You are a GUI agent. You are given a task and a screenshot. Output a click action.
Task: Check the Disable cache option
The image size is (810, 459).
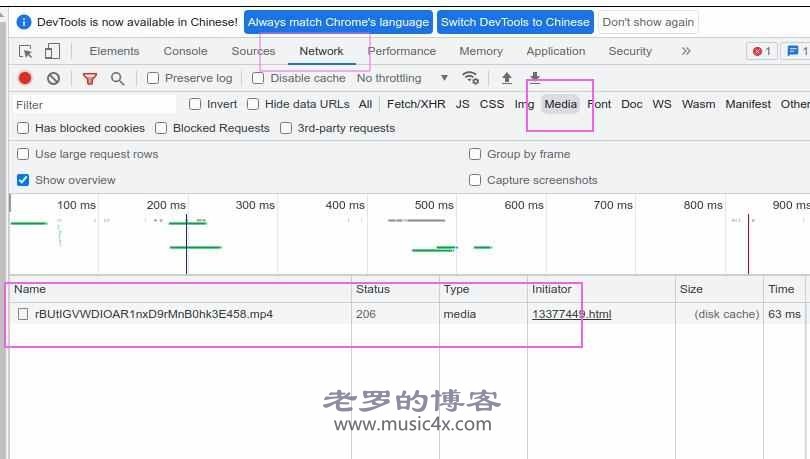[x=258, y=78]
